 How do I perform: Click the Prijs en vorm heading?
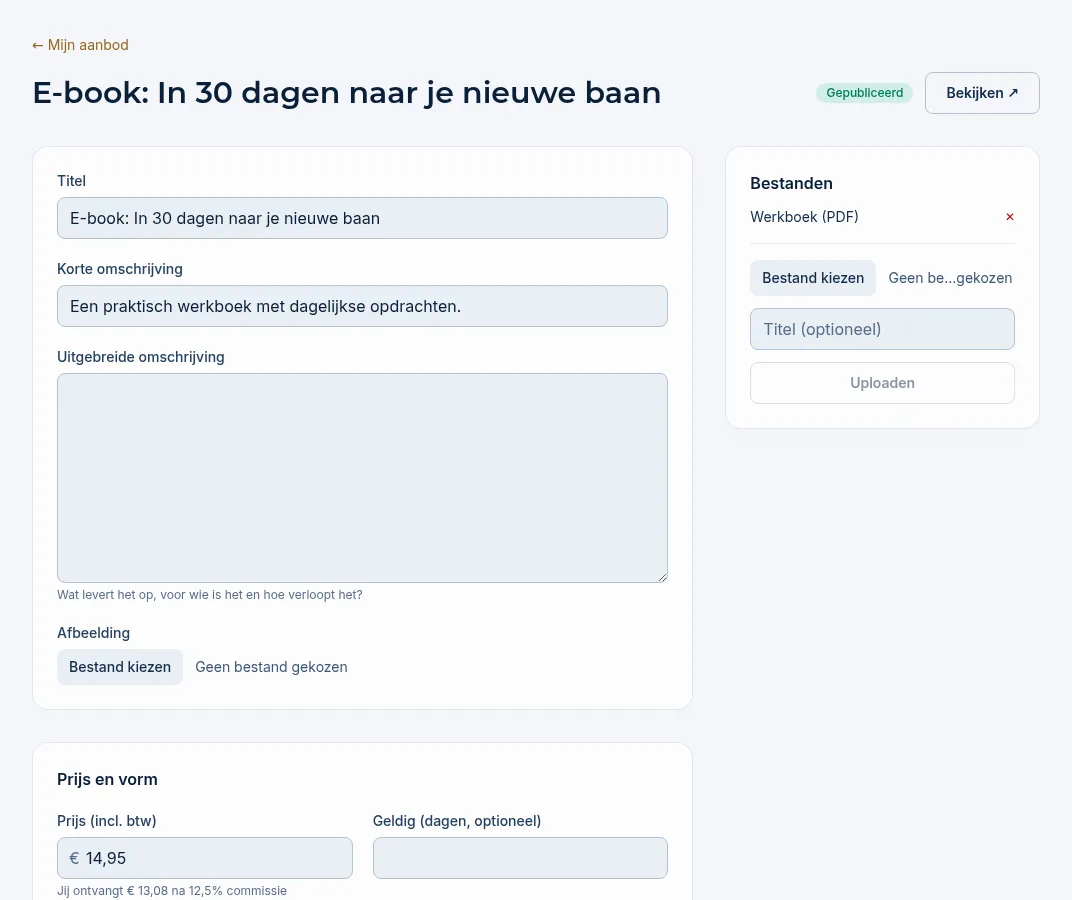click(107, 780)
